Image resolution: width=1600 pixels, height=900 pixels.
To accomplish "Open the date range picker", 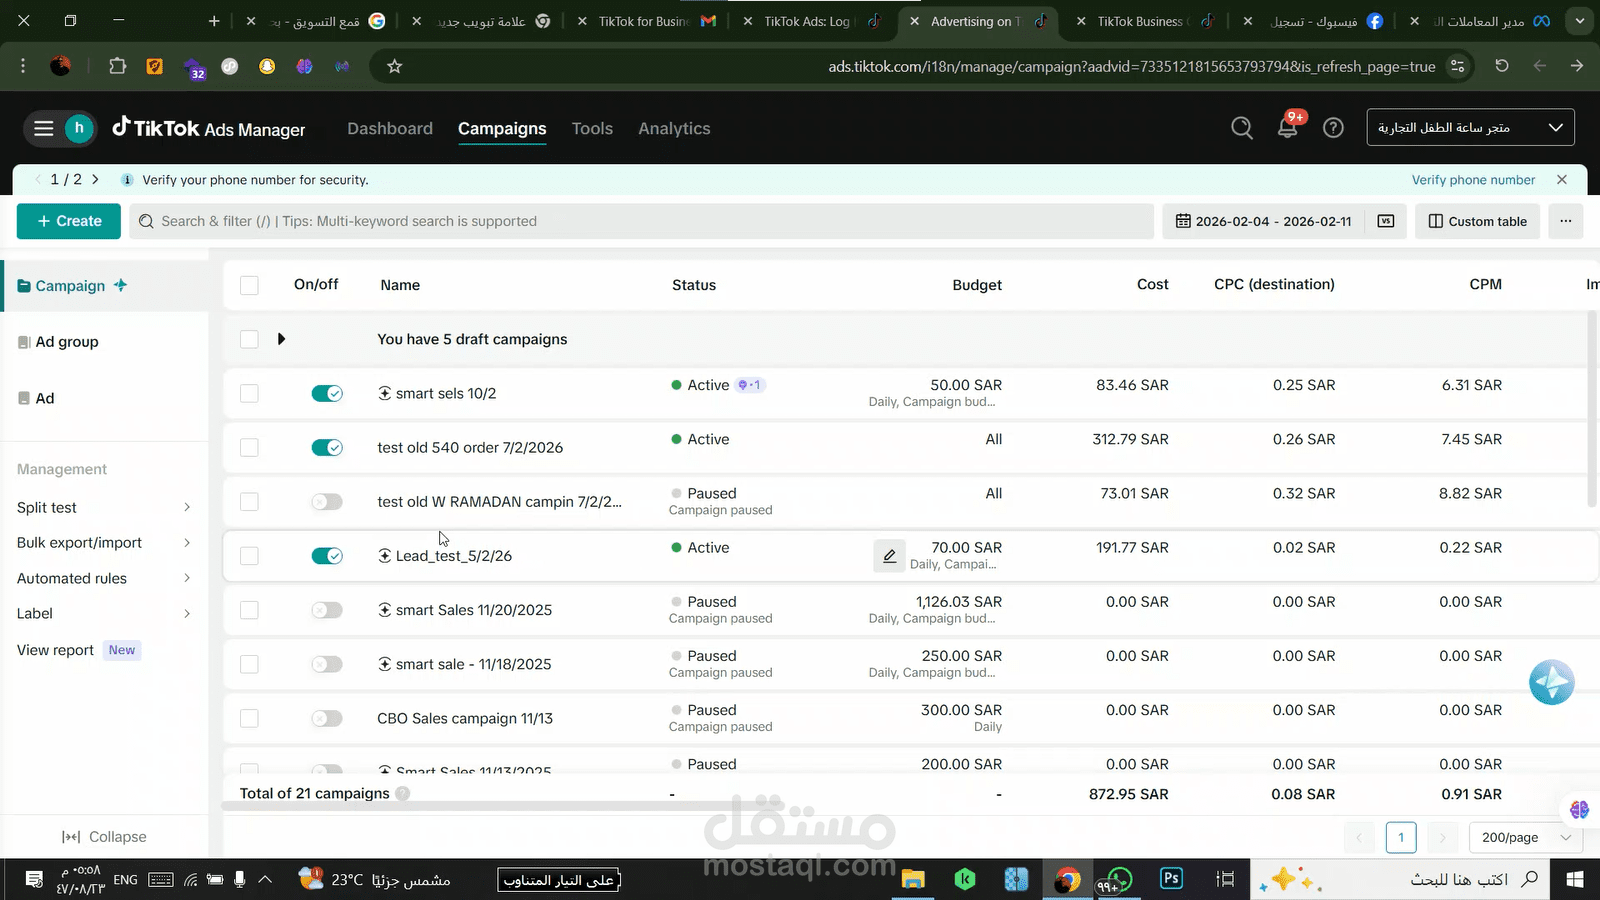I will tap(1263, 221).
